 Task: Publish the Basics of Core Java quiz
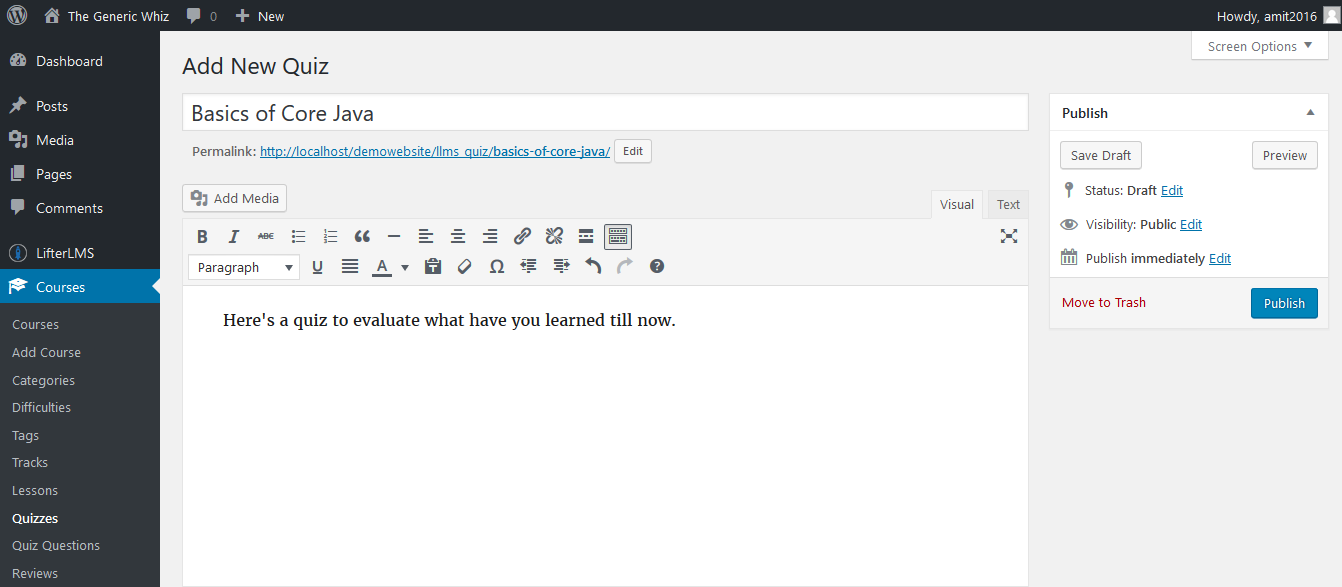click(1284, 303)
